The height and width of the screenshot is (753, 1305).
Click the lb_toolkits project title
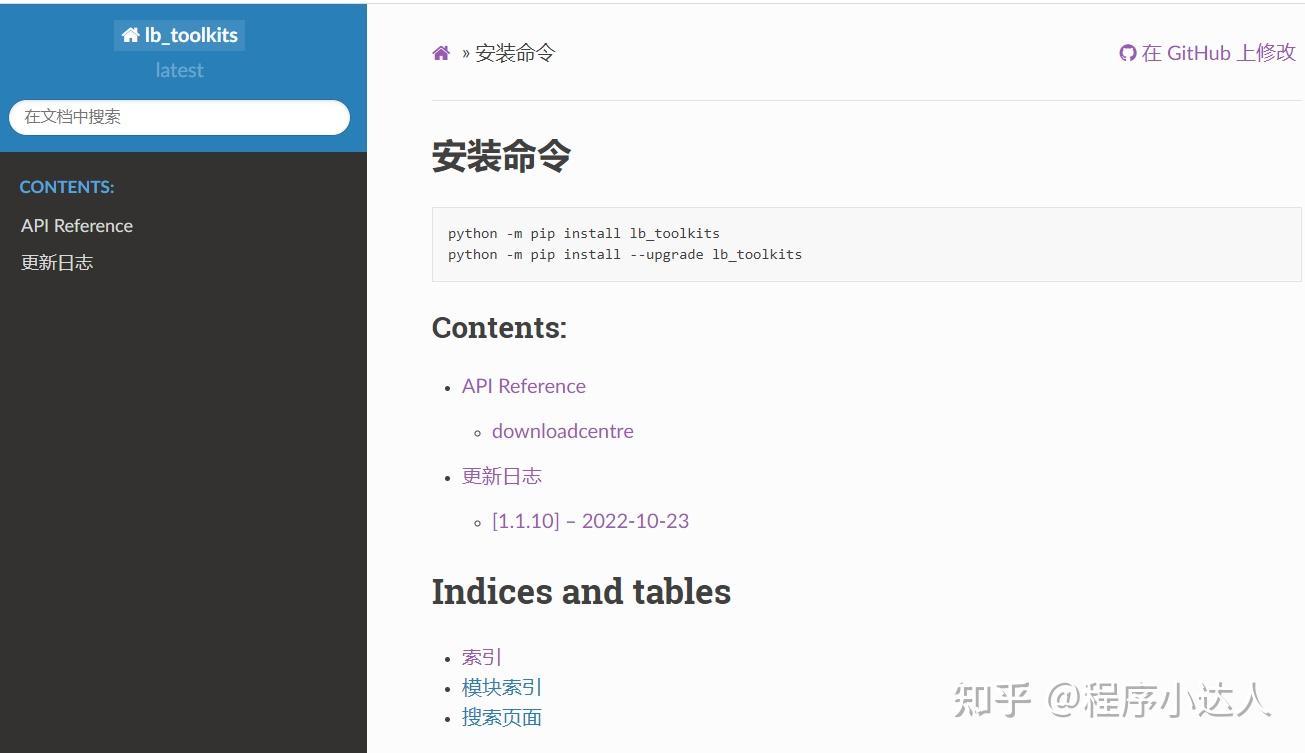click(190, 34)
